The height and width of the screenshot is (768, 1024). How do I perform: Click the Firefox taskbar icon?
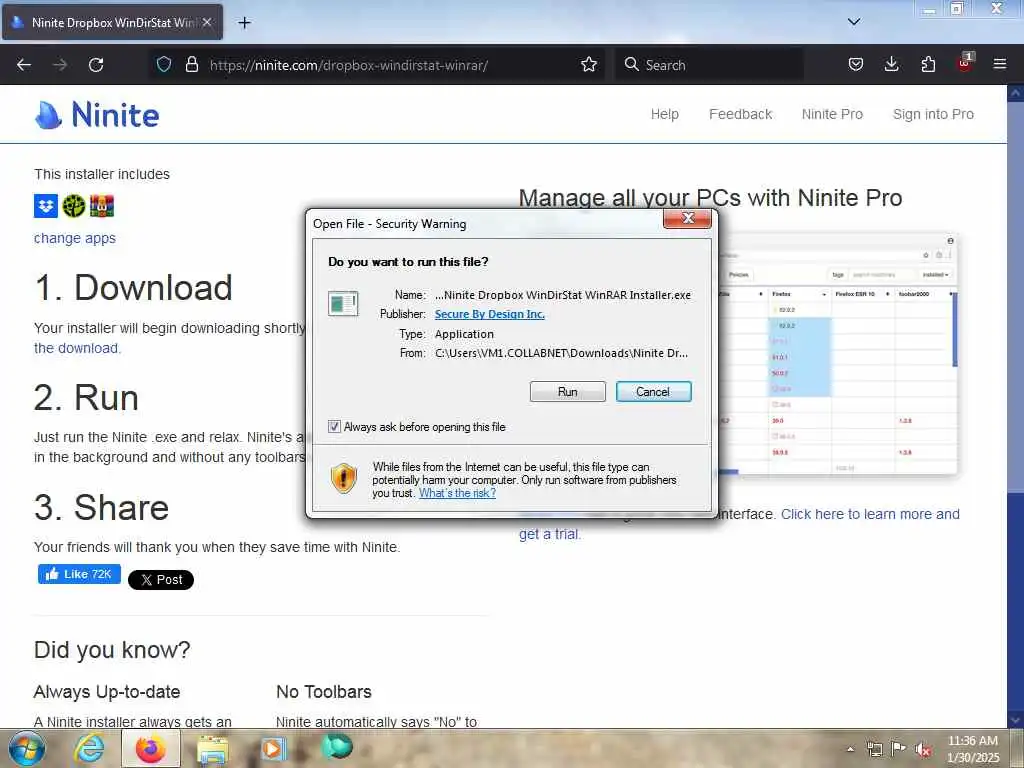coord(150,749)
